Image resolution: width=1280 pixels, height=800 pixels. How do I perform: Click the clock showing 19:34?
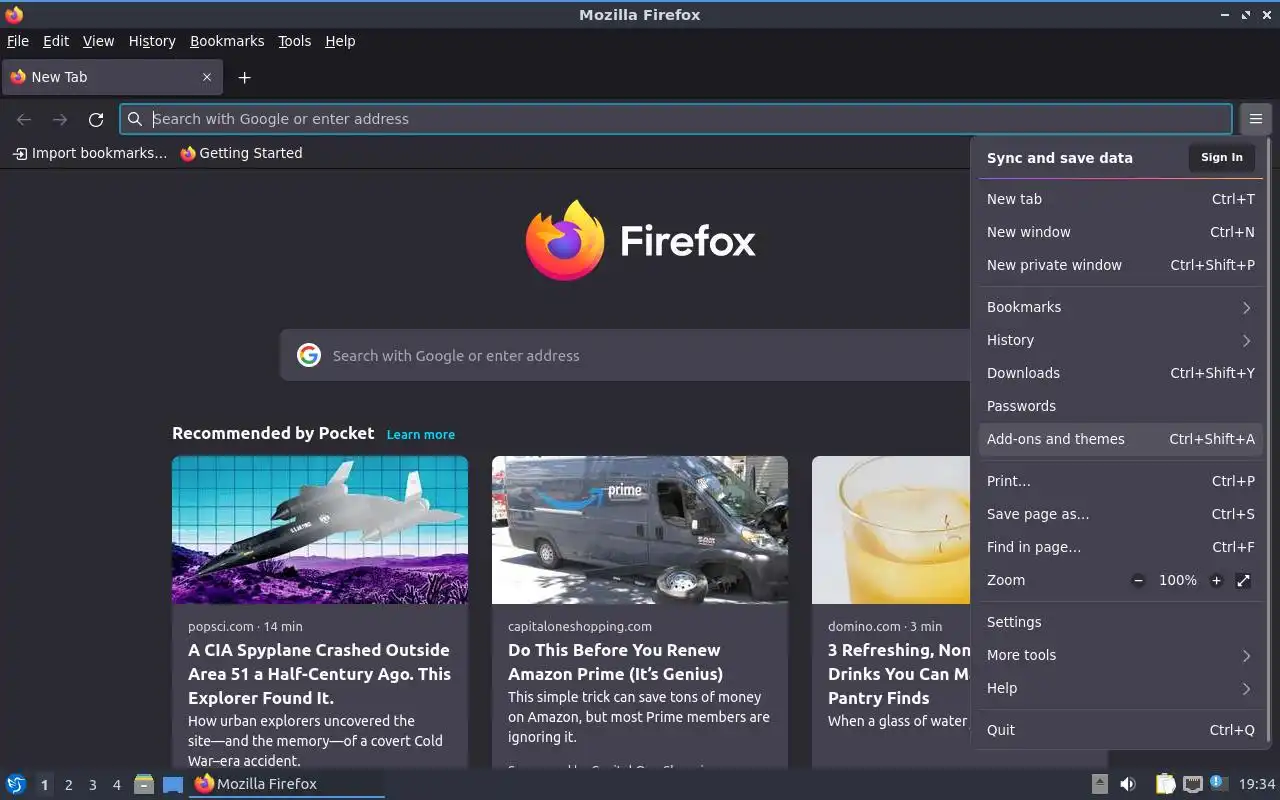point(1257,784)
